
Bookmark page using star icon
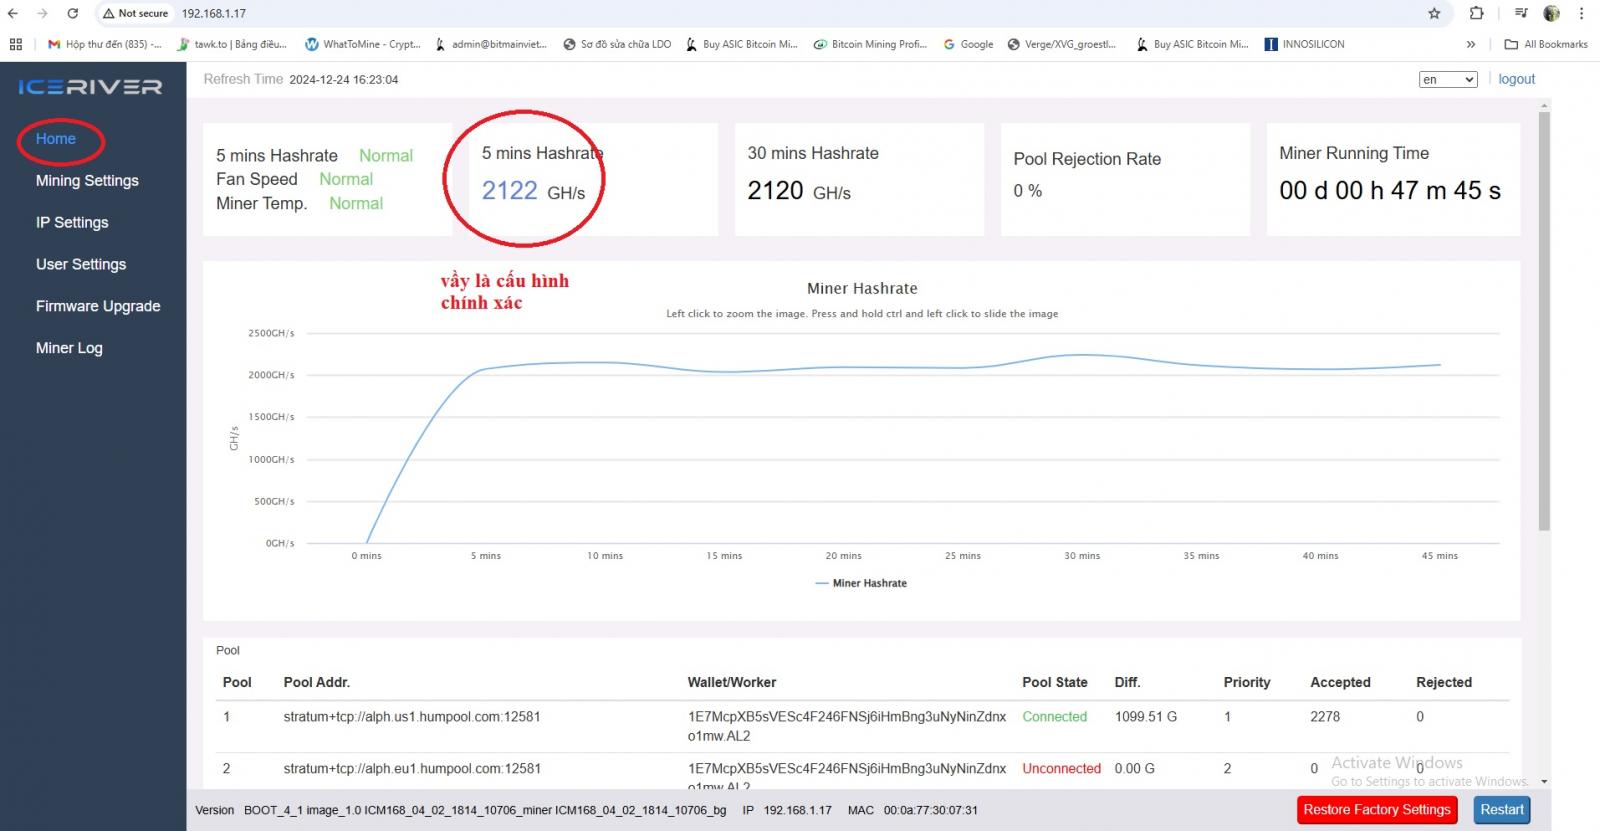point(1434,13)
